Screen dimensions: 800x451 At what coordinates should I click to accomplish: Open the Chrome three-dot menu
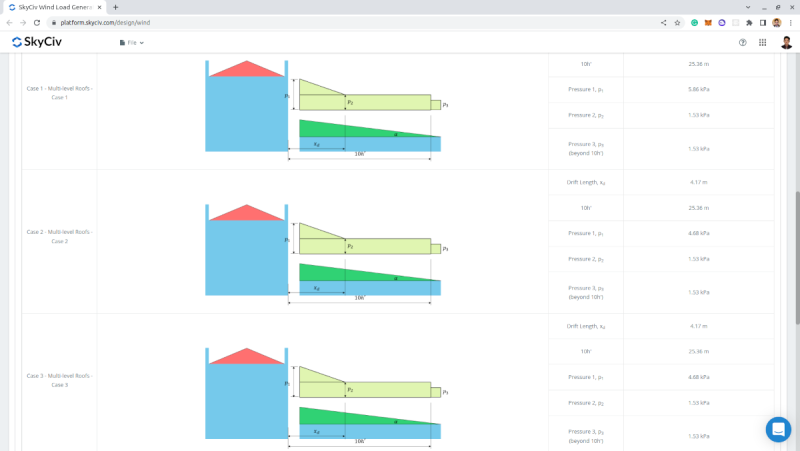coord(791,22)
